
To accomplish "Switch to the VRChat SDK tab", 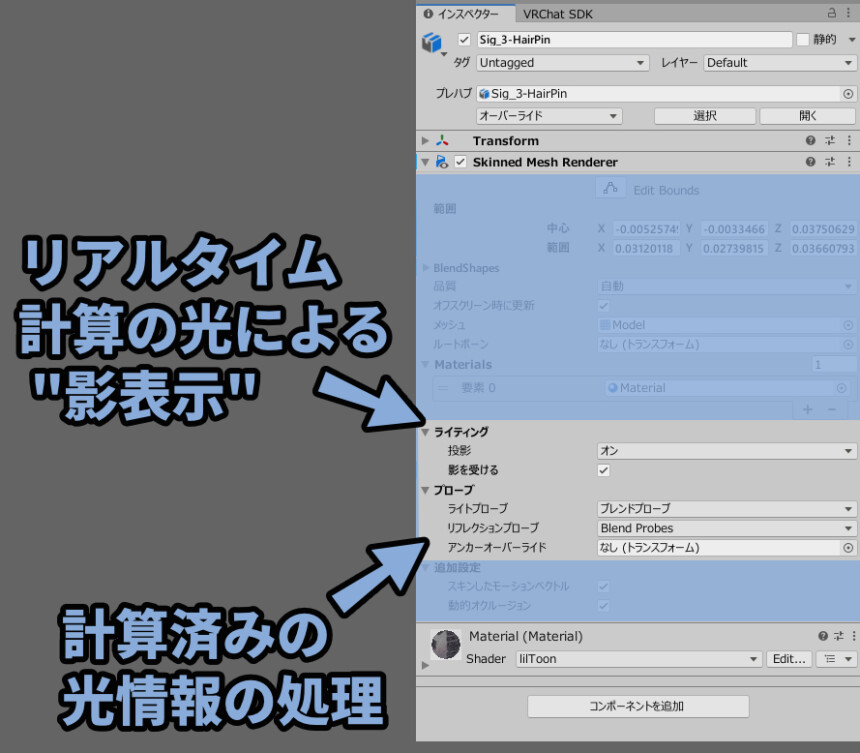I will click(557, 14).
